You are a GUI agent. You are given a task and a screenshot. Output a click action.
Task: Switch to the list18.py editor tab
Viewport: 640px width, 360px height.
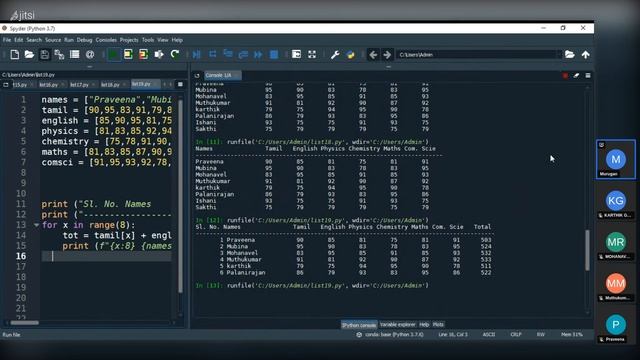click(x=110, y=85)
